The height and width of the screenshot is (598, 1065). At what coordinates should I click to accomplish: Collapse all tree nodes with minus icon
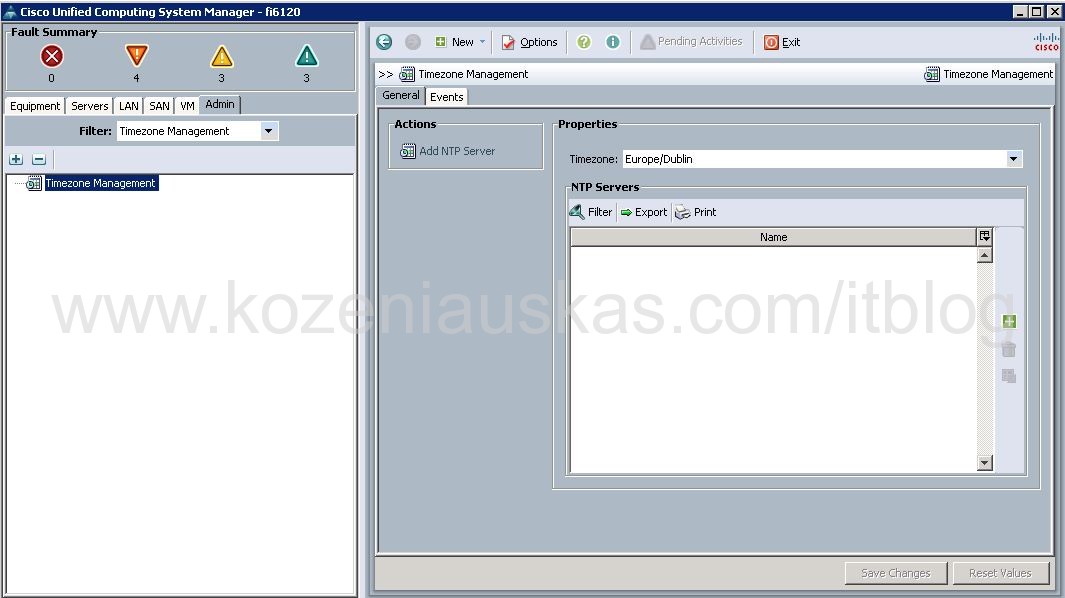(39, 160)
